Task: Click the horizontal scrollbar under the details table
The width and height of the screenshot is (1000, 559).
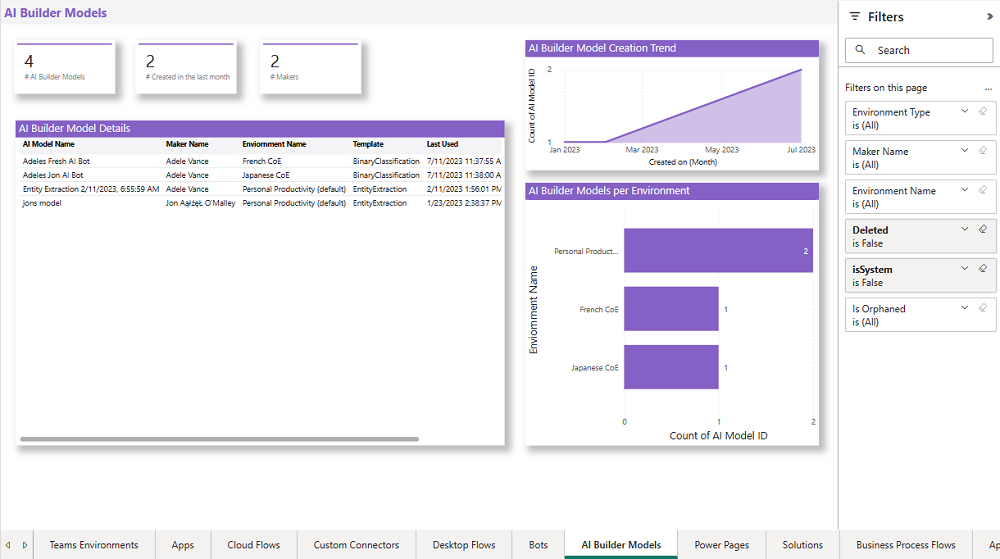Action: click(x=219, y=439)
